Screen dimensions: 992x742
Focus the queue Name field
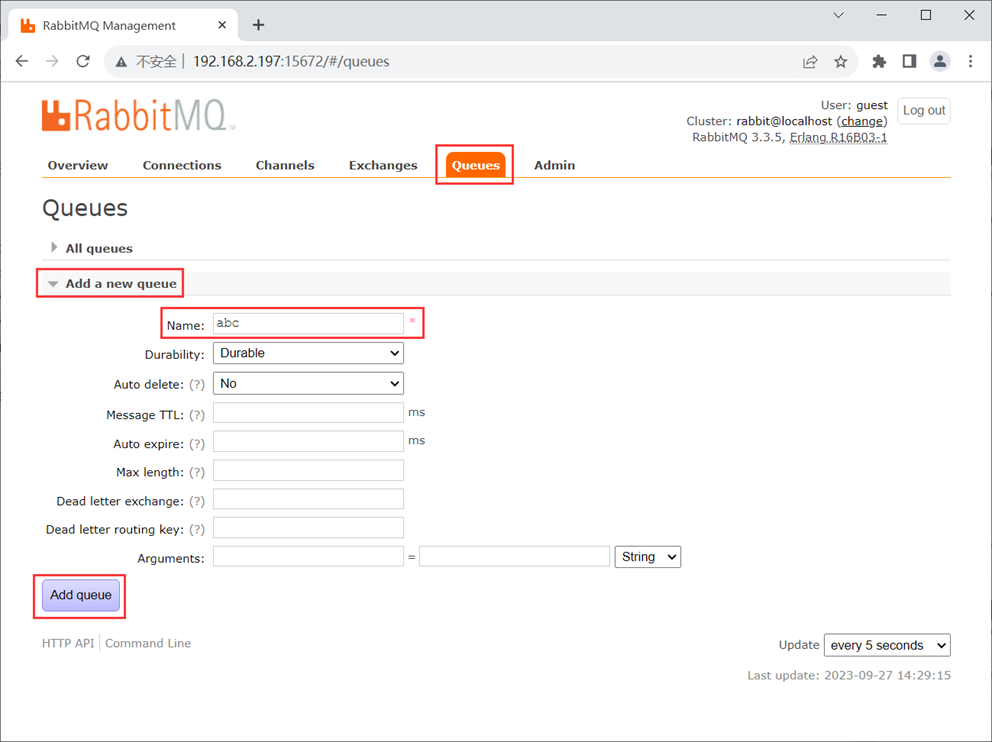coord(308,323)
